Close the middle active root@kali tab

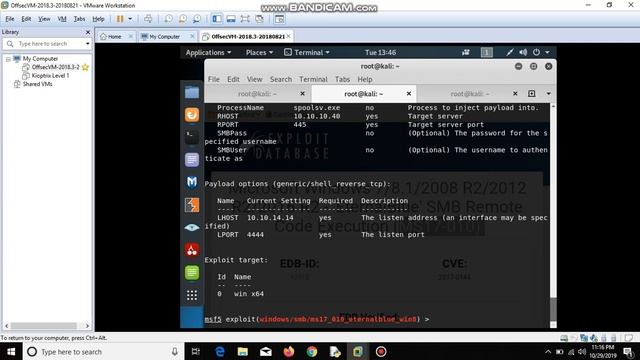click(x=409, y=94)
